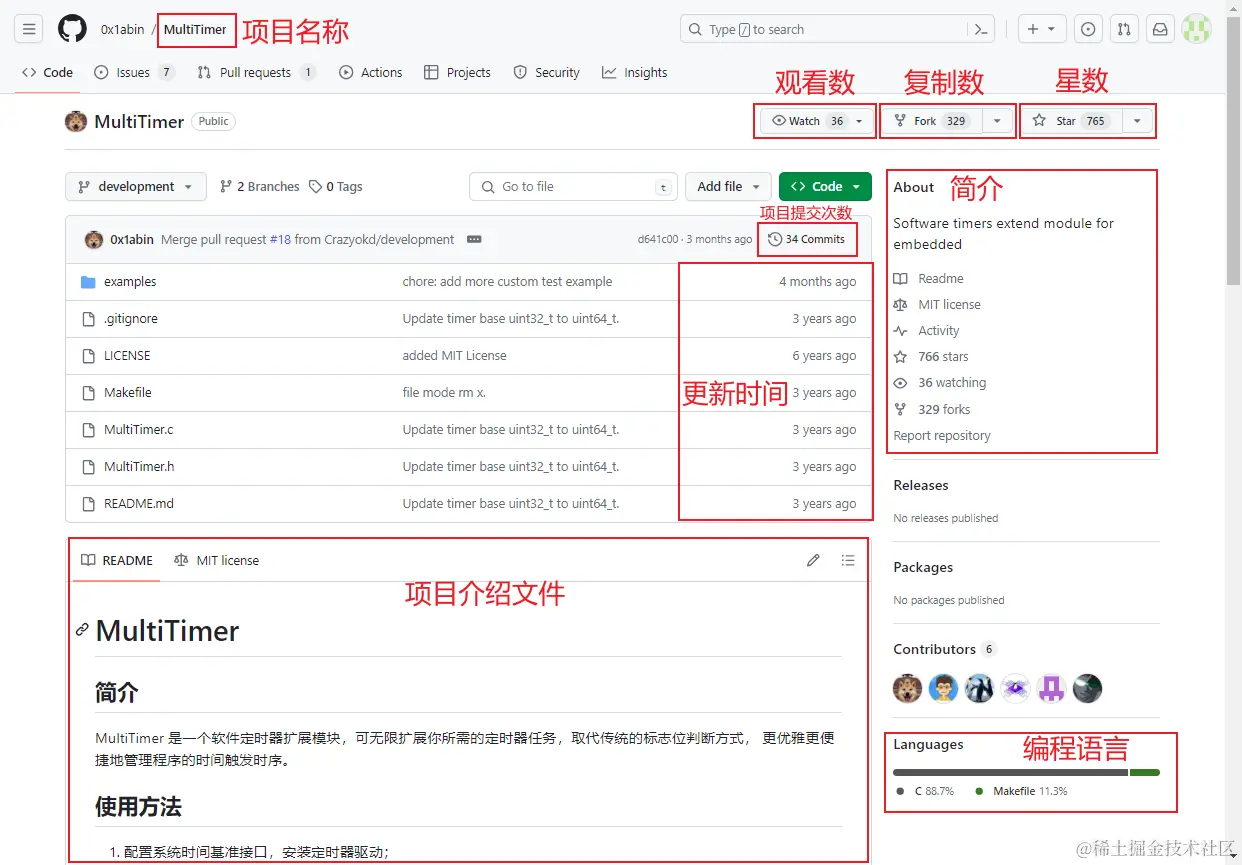
Task: Open the notifications inbox icon
Action: [x=1160, y=29]
